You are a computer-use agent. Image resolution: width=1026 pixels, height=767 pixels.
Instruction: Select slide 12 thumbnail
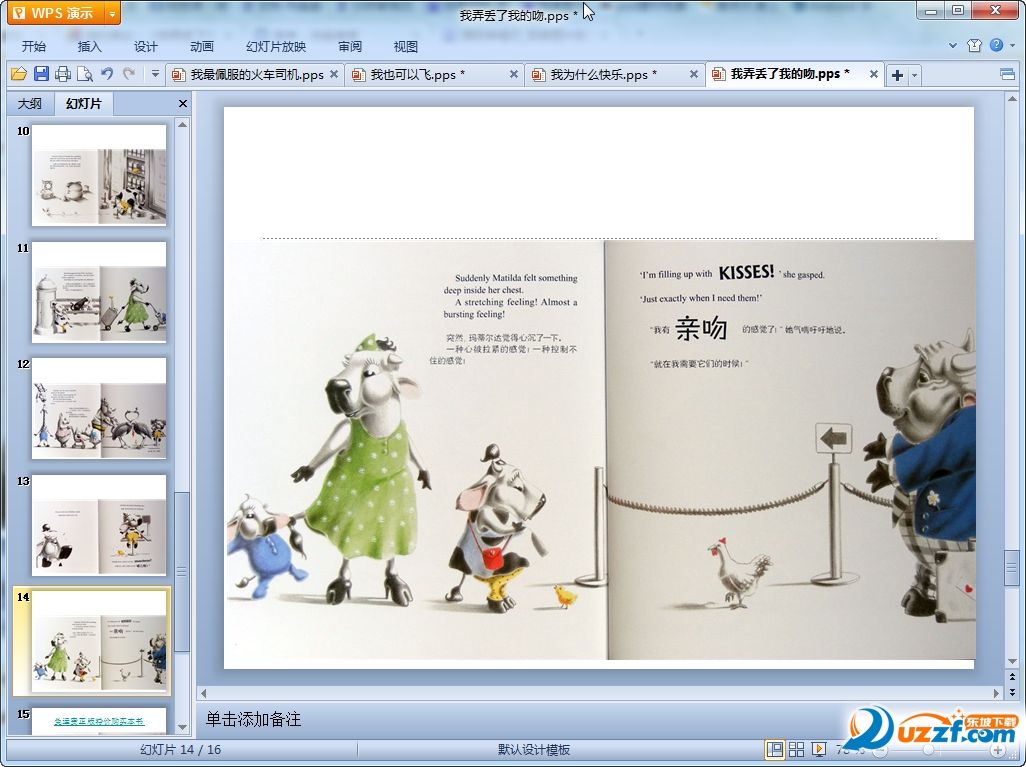[99, 408]
